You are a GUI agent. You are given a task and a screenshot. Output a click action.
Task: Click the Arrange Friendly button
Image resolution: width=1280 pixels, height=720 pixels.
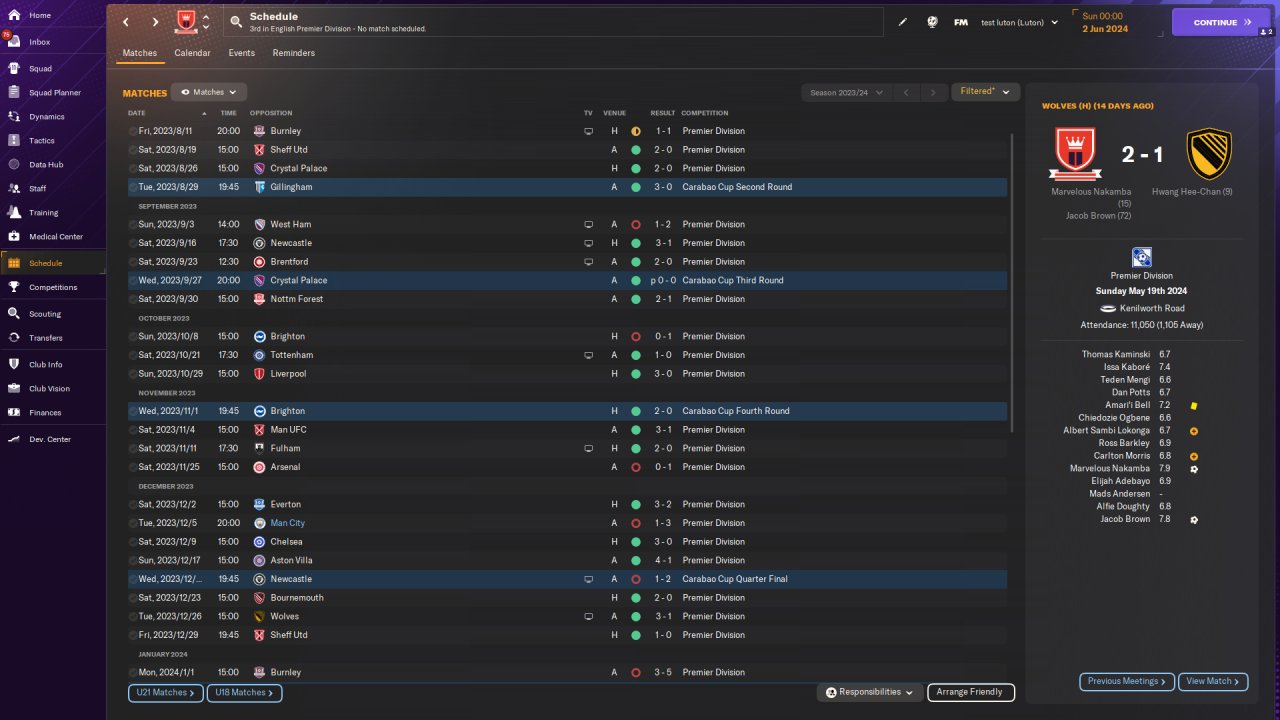coord(970,692)
